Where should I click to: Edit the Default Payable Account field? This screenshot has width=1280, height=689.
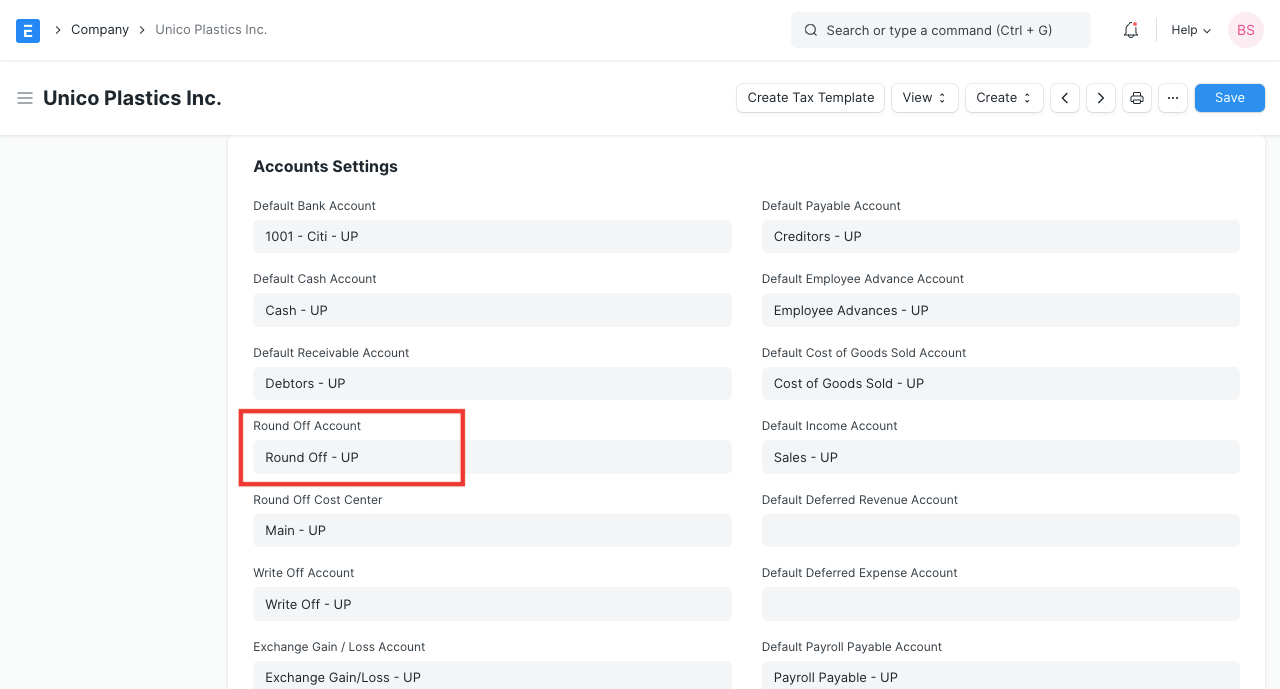[x=1000, y=237]
